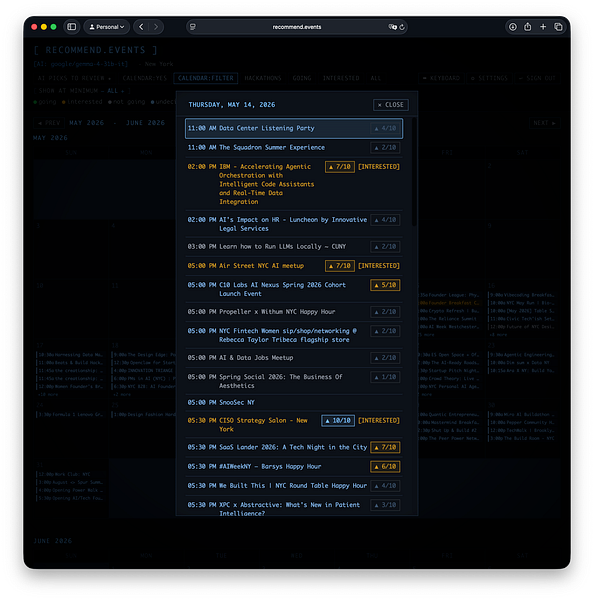This screenshot has width=594, height=600.
Task: Click NEXT month button in background calendar
Action: (544, 123)
